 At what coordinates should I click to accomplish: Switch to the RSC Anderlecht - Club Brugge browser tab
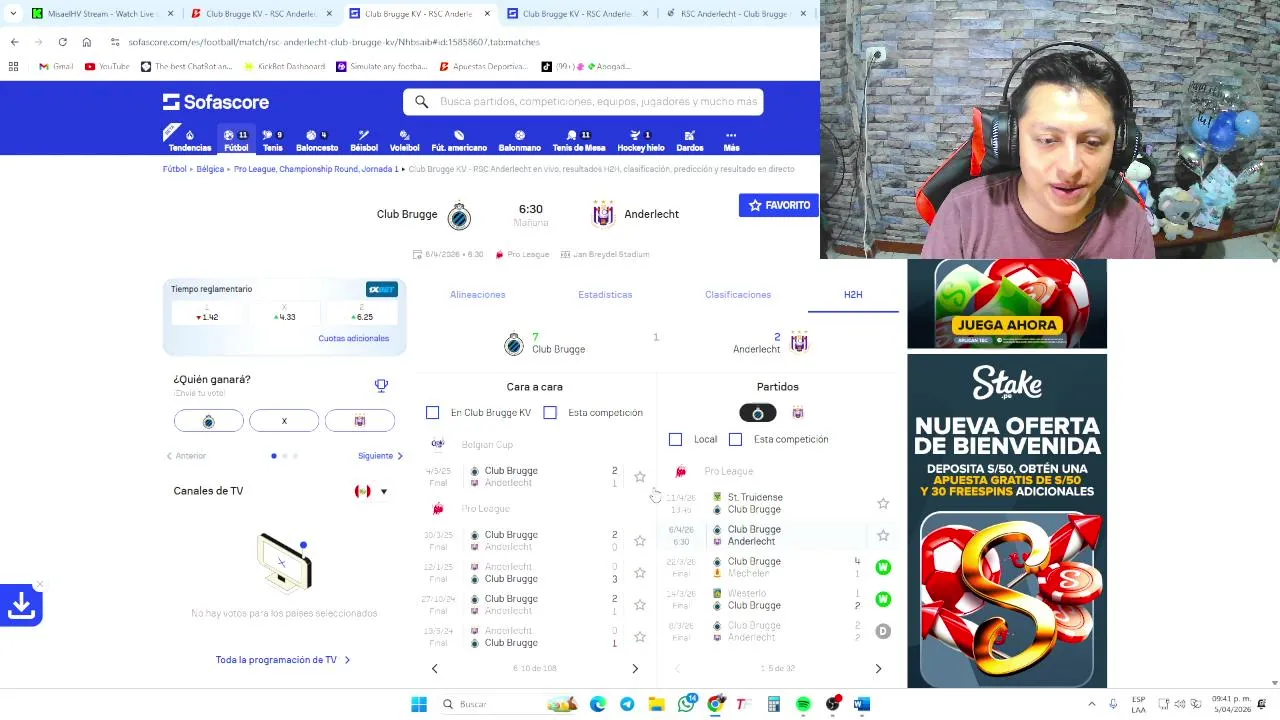pyautogui.click(x=737, y=14)
